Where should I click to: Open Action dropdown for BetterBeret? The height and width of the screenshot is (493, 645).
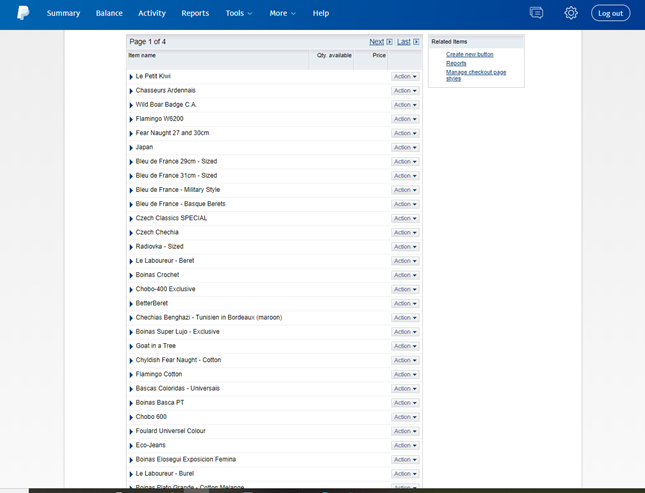405,304
